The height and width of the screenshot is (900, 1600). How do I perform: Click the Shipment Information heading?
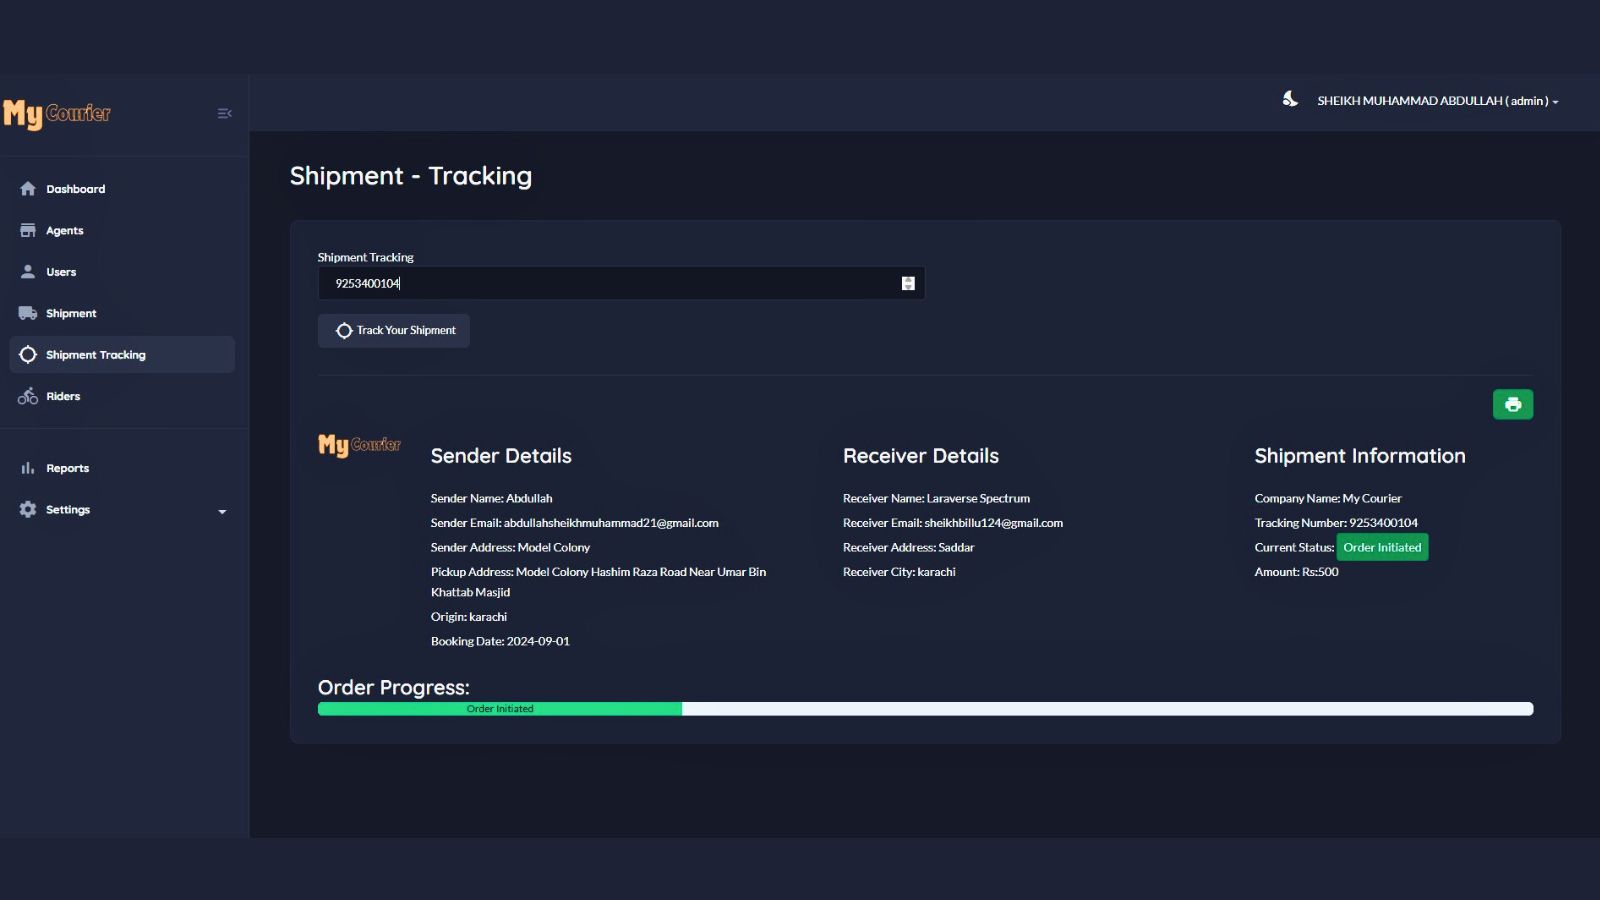[1360, 456]
